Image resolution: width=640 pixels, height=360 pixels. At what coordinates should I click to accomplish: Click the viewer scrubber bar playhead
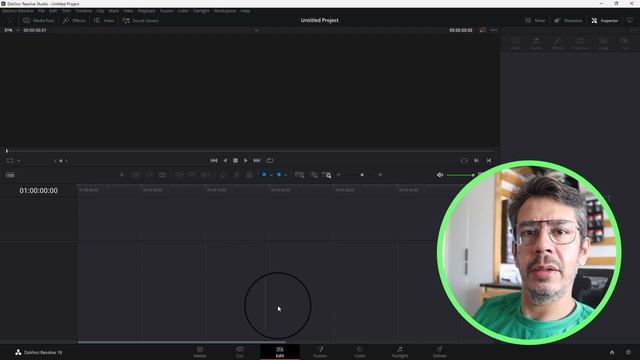7,151
